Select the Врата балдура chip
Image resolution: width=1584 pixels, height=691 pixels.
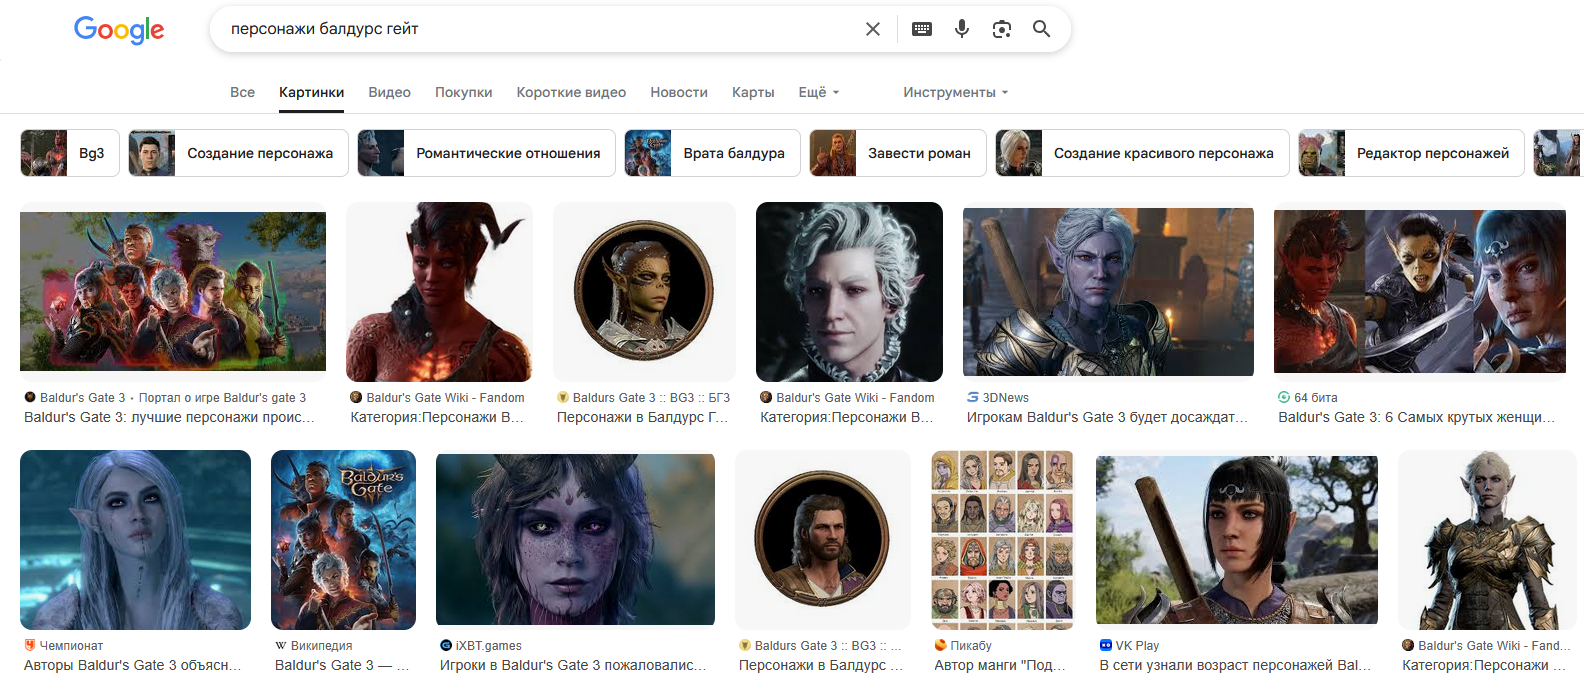(712, 153)
